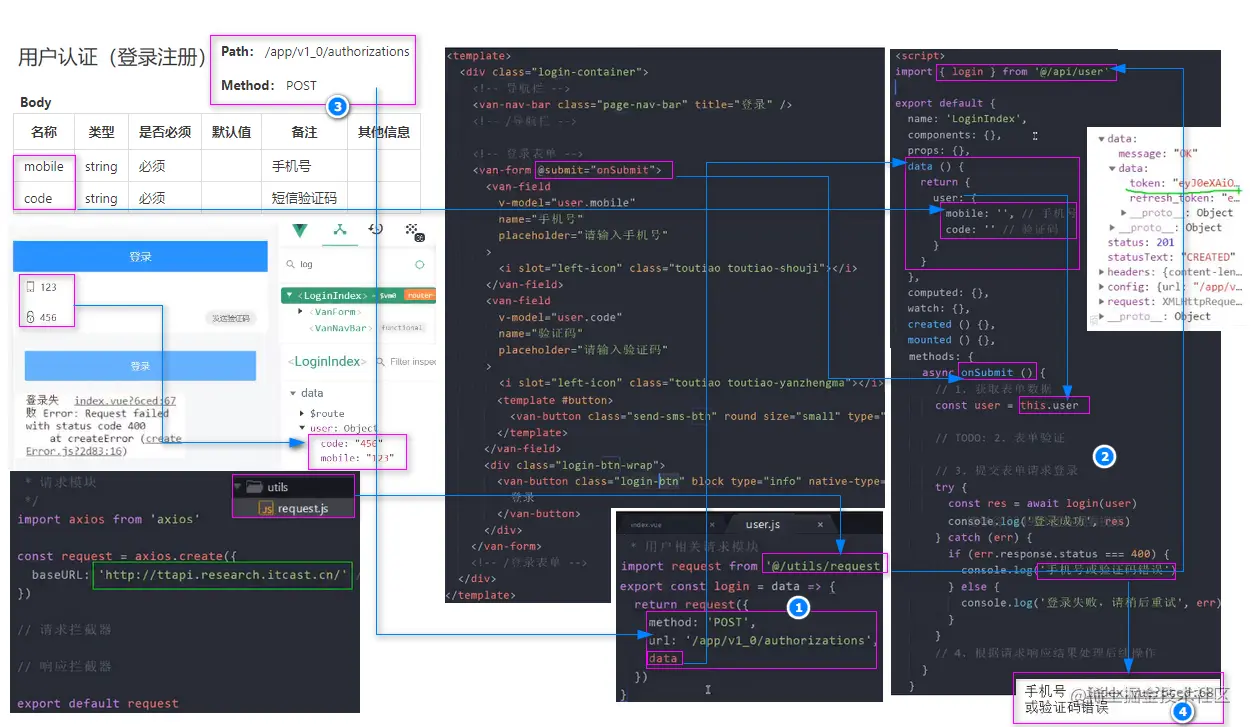
Task: Click the statusText: "CREATED" line
Action: coord(1171,257)
